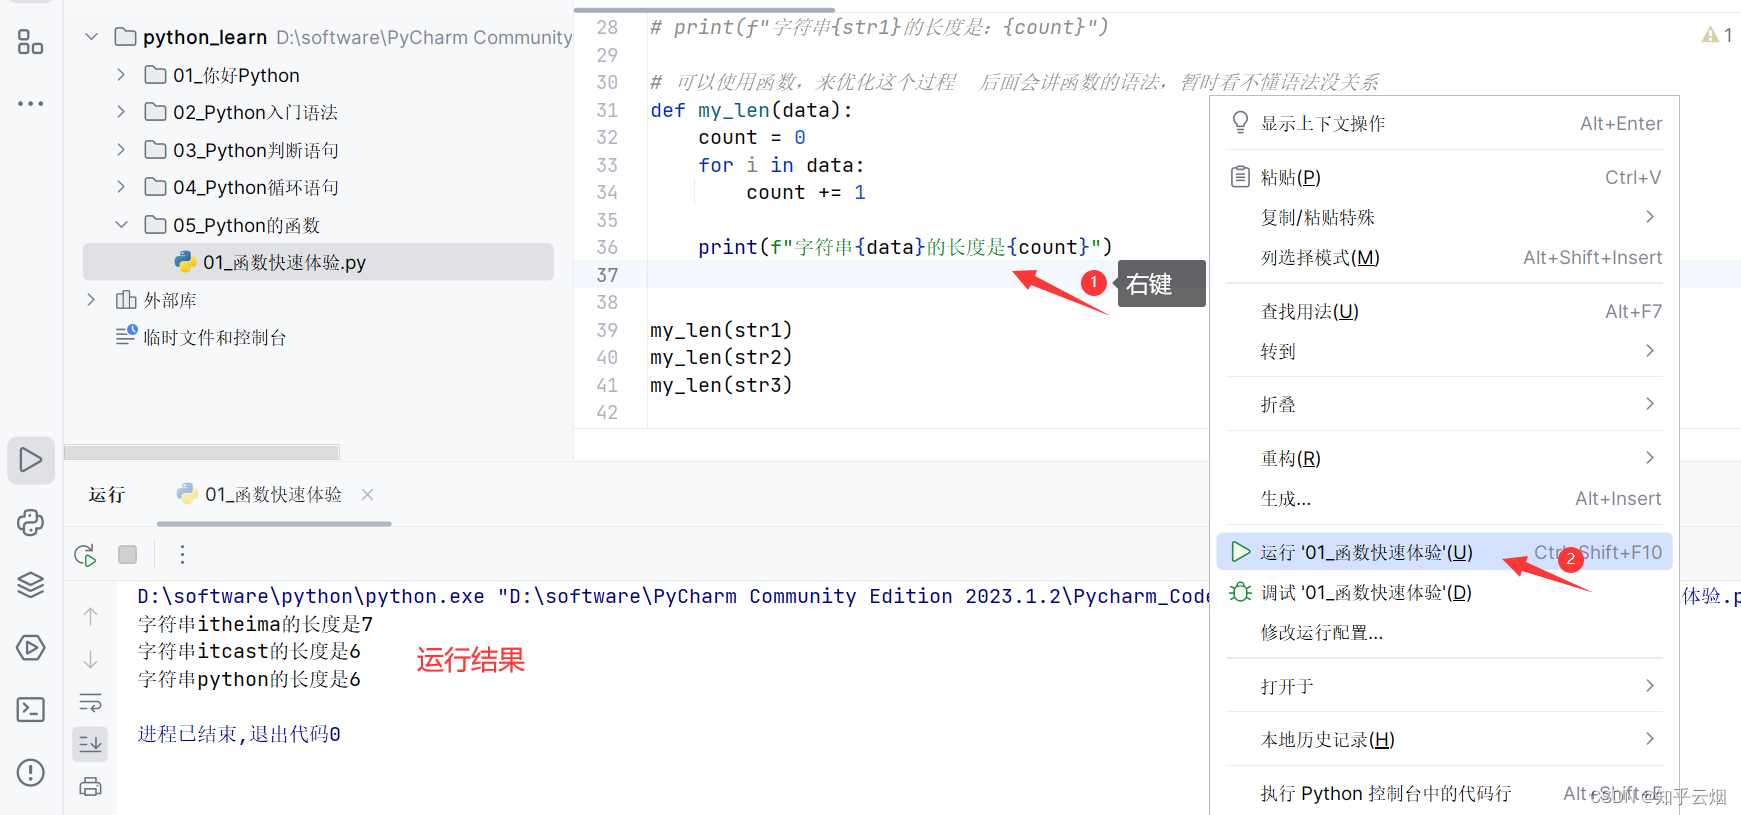Place cursor on my_len(str2) line
The width and height of the screenshot is (1741, 815).
(x=721, y=357)
